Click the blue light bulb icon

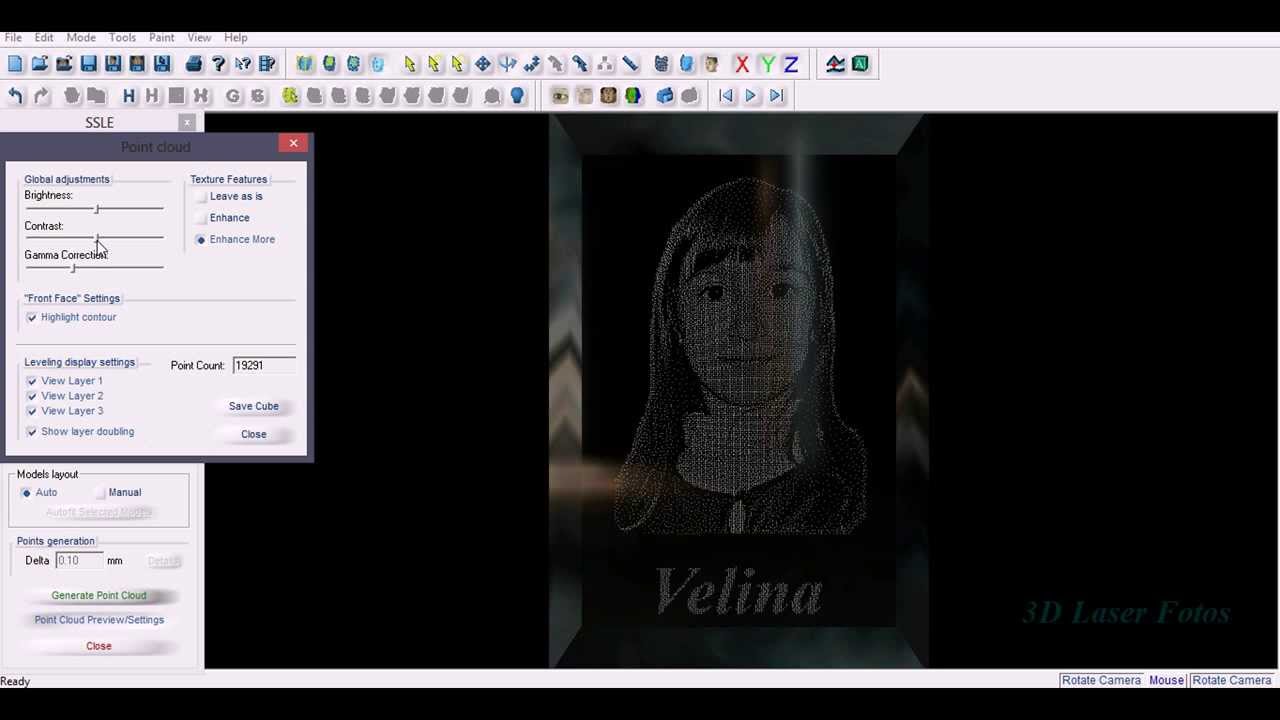tap(517, 96)
